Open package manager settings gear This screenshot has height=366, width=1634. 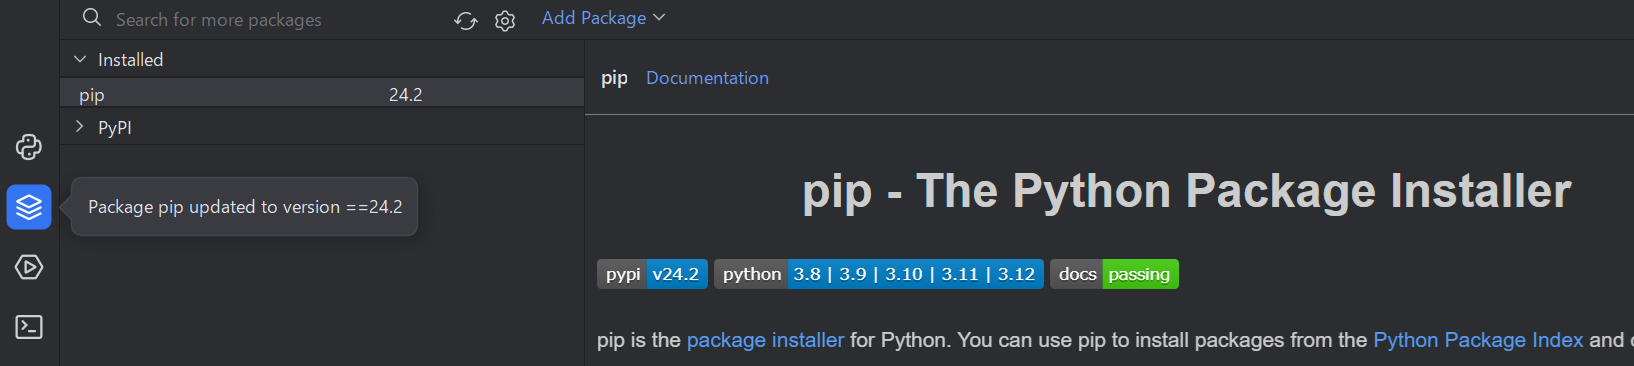click(x=505, y=20)
